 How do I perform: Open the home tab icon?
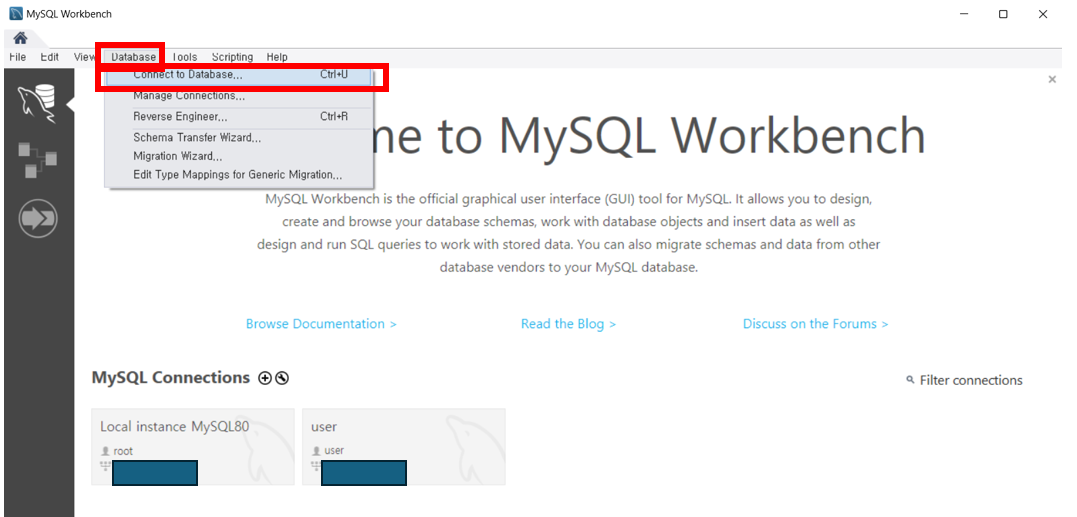pos(20,38)
